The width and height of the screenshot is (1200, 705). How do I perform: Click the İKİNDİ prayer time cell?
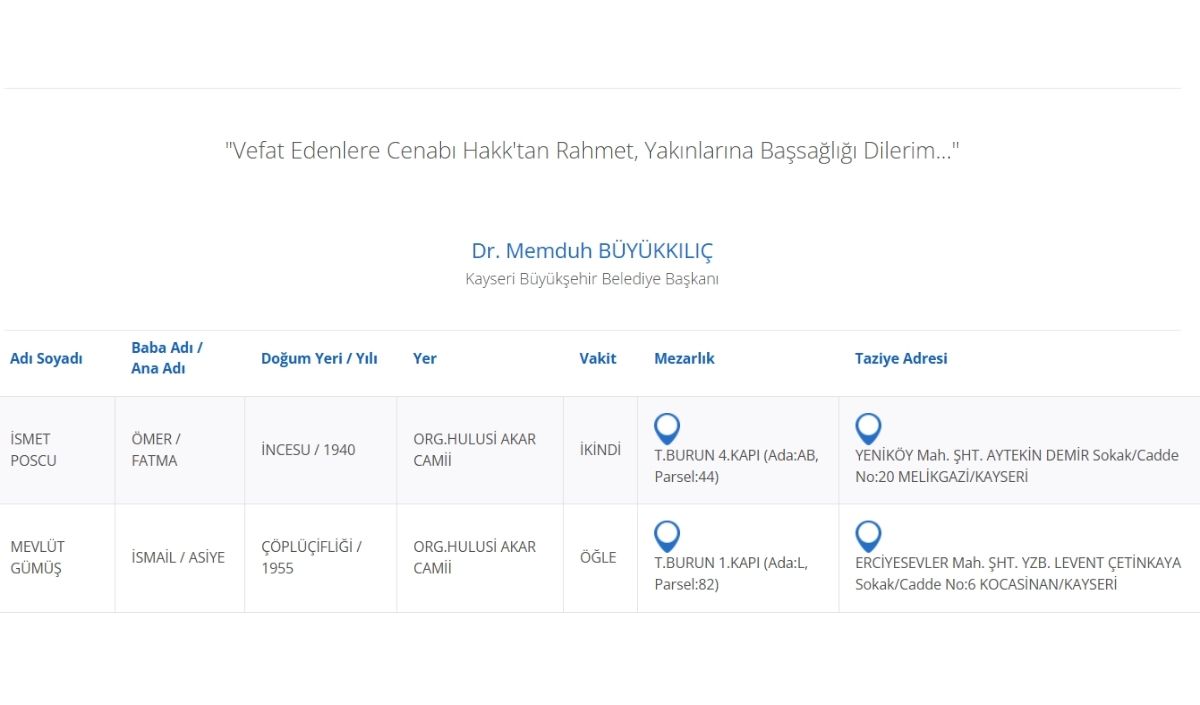pos(600,450)
